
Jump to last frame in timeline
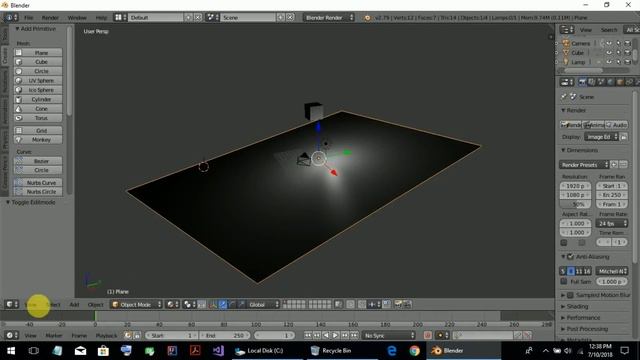coord(354,336)
